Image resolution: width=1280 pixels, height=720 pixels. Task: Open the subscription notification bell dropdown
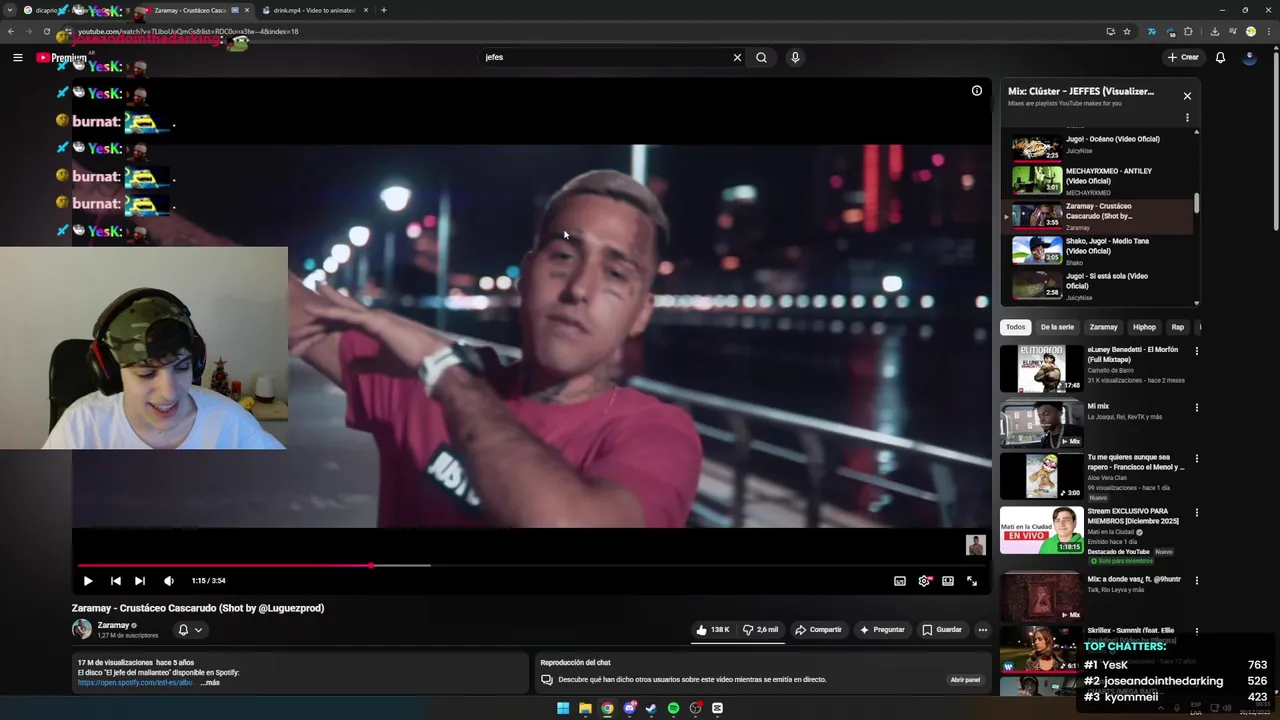pyautogui.click(x=190, y=629)
